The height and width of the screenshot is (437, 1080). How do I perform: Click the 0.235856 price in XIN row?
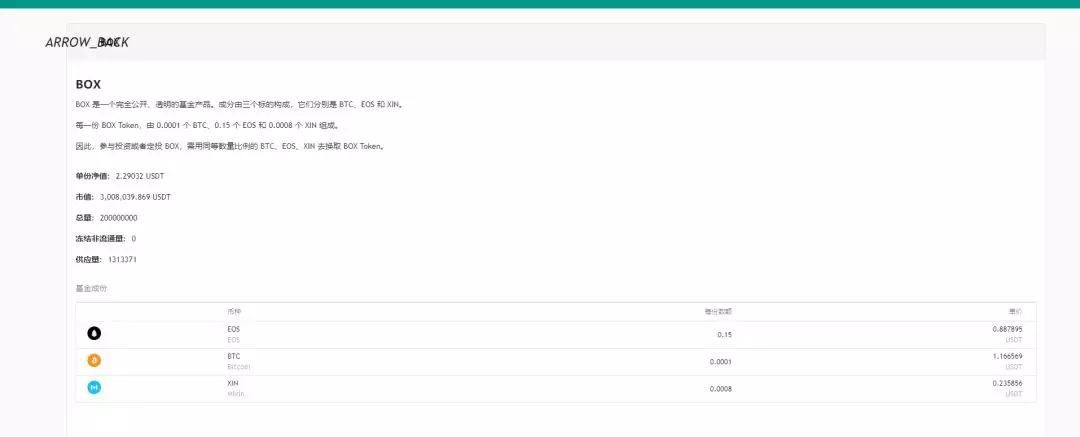(x=1007, y=383)
